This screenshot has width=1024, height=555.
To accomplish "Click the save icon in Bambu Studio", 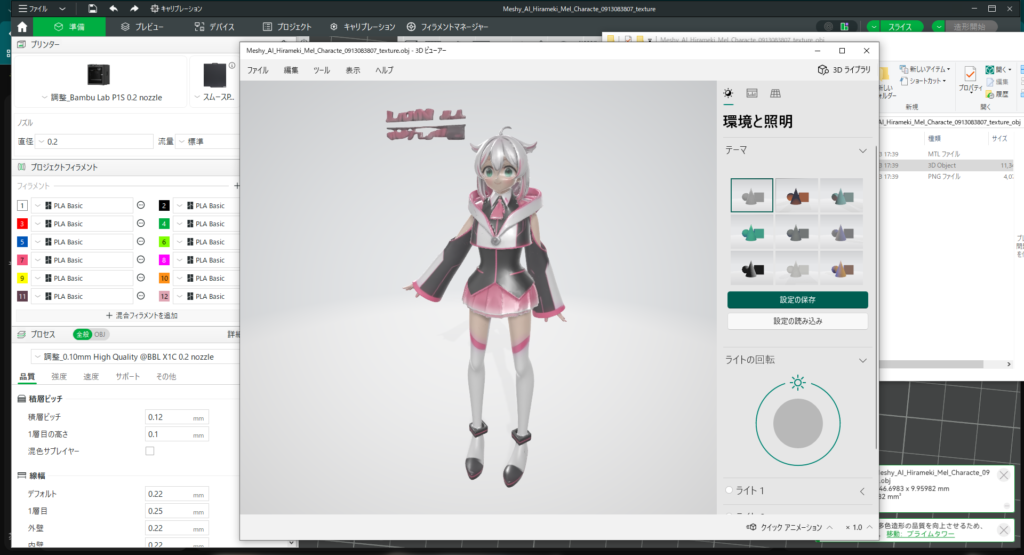I will 92,8.
